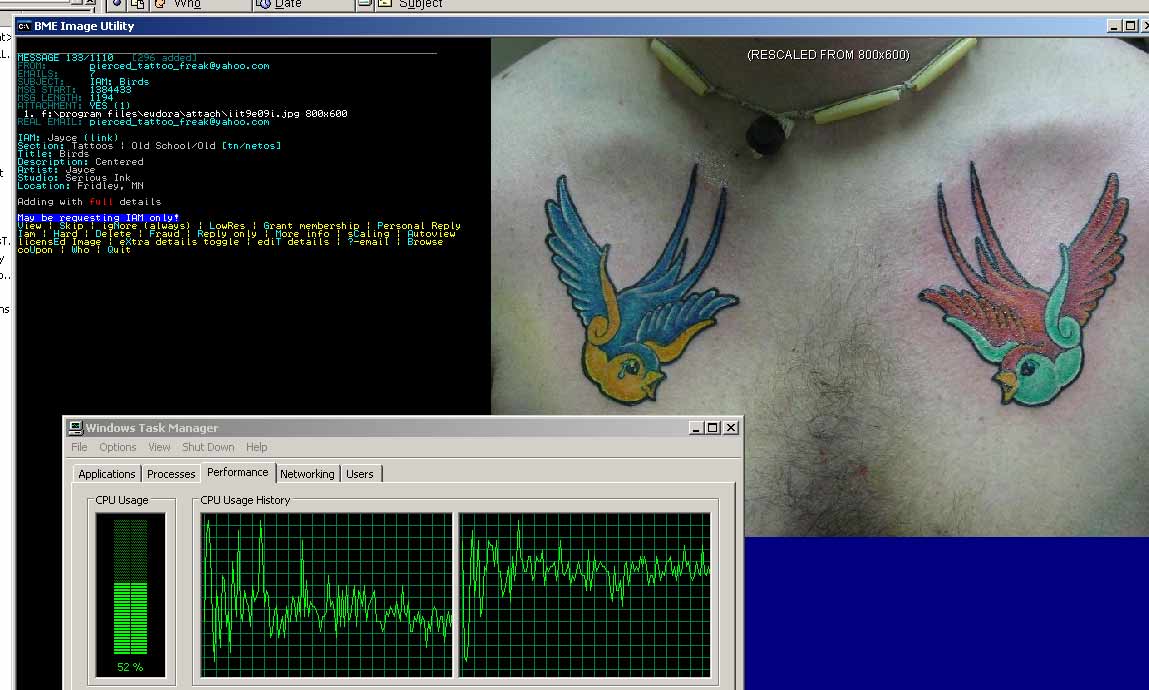Screen dimensions: 1149x690
Task: Click the CPU Usage meter showing 52%
Action: point(130,588)
